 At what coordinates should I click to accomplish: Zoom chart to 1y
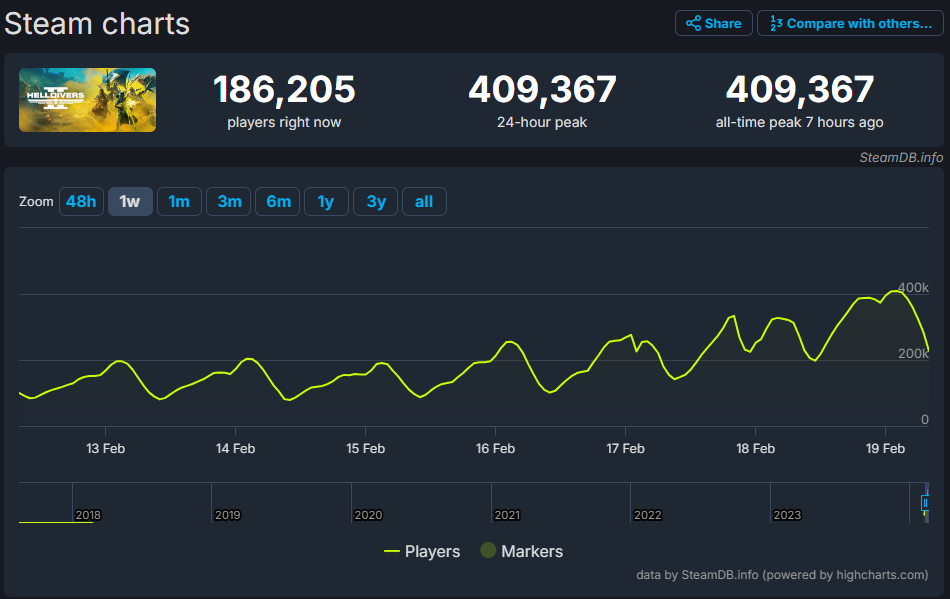326,202
